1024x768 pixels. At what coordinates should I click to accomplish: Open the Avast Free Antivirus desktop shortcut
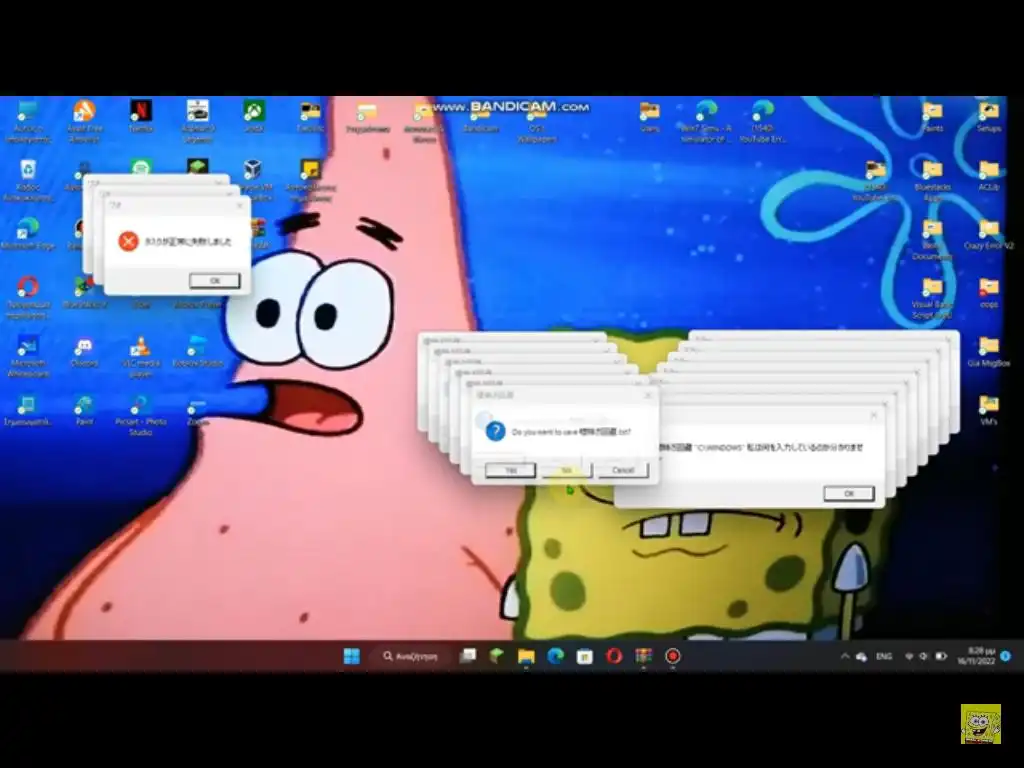pos(84,120)
